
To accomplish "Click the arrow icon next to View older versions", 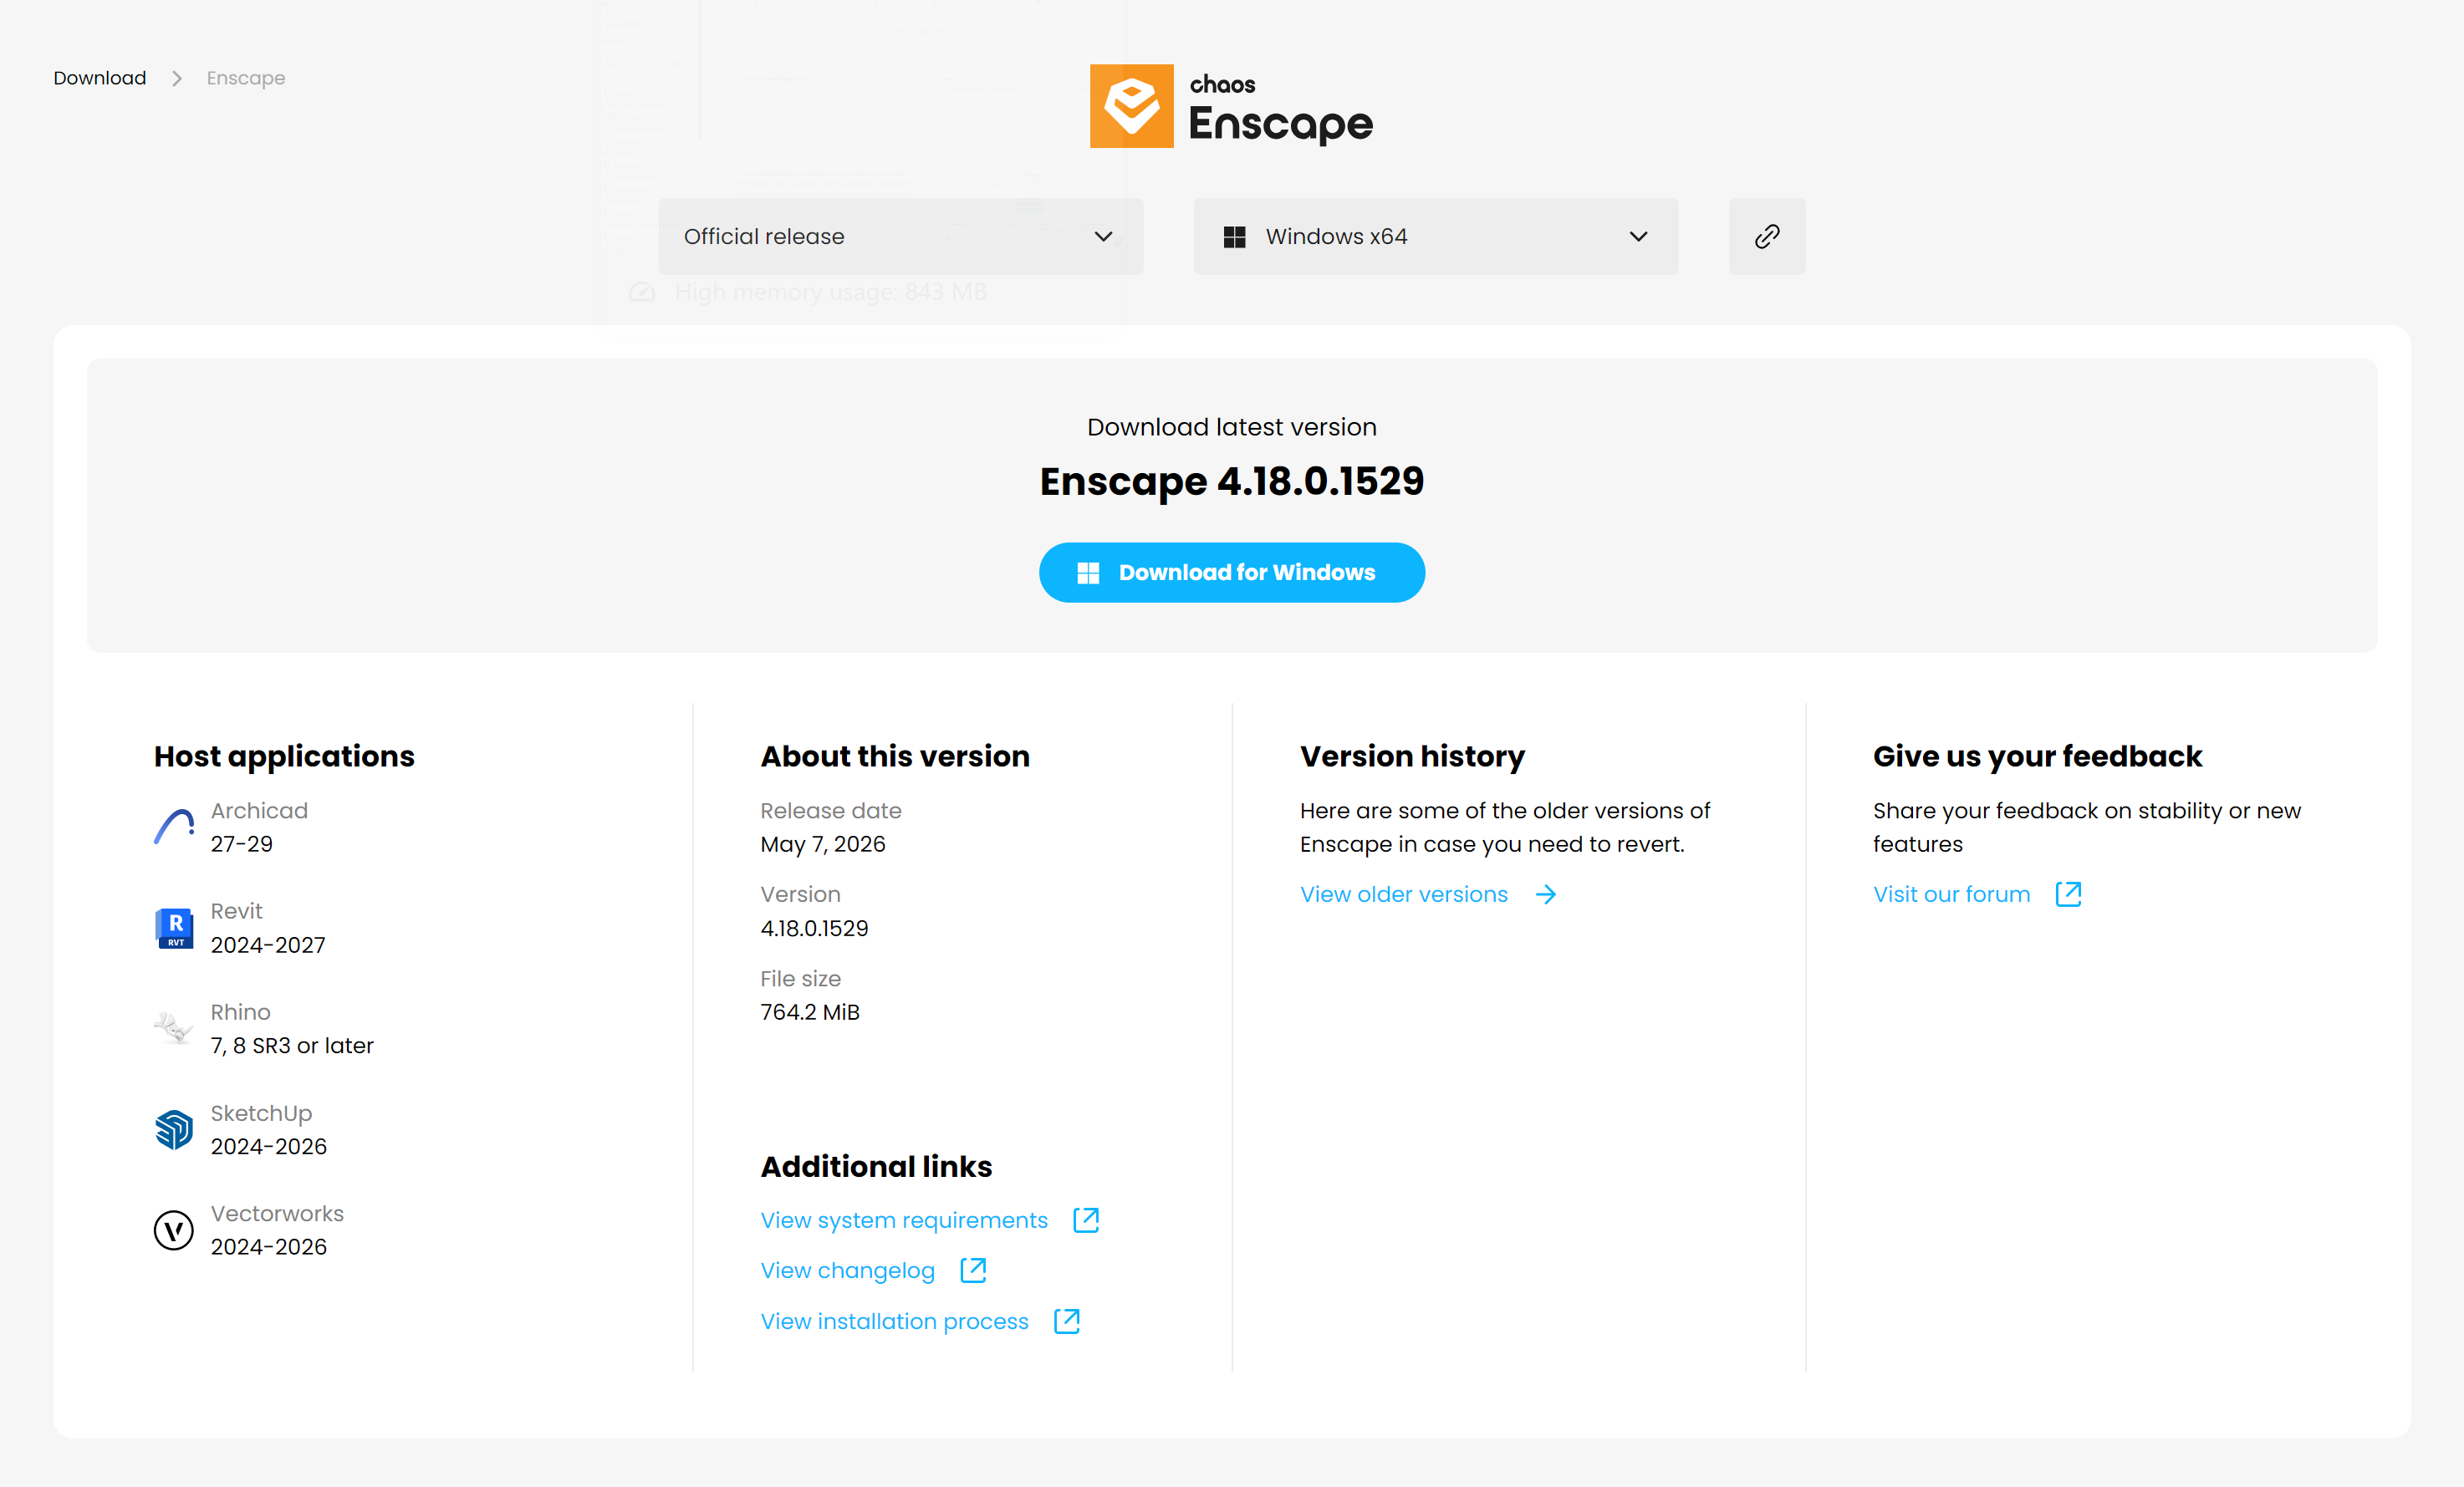I will [x=1546, y=894].
